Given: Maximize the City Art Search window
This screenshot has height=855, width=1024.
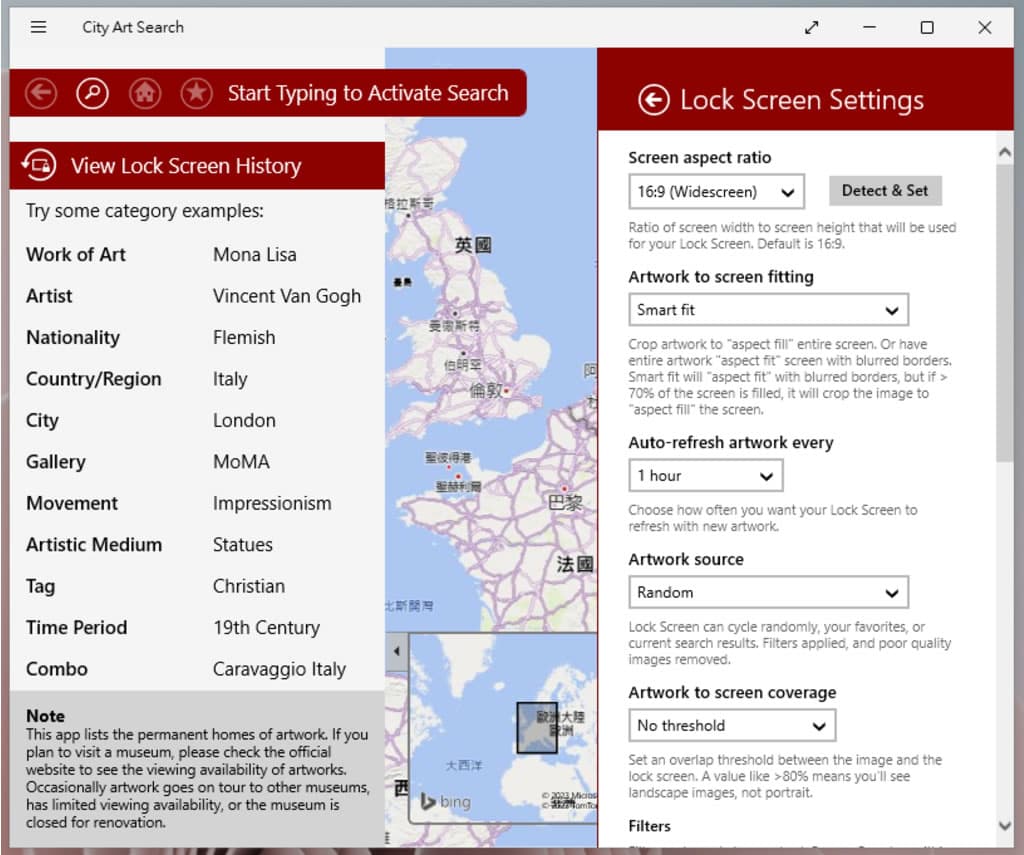Looking at the screenshot, I should (927, 27).
